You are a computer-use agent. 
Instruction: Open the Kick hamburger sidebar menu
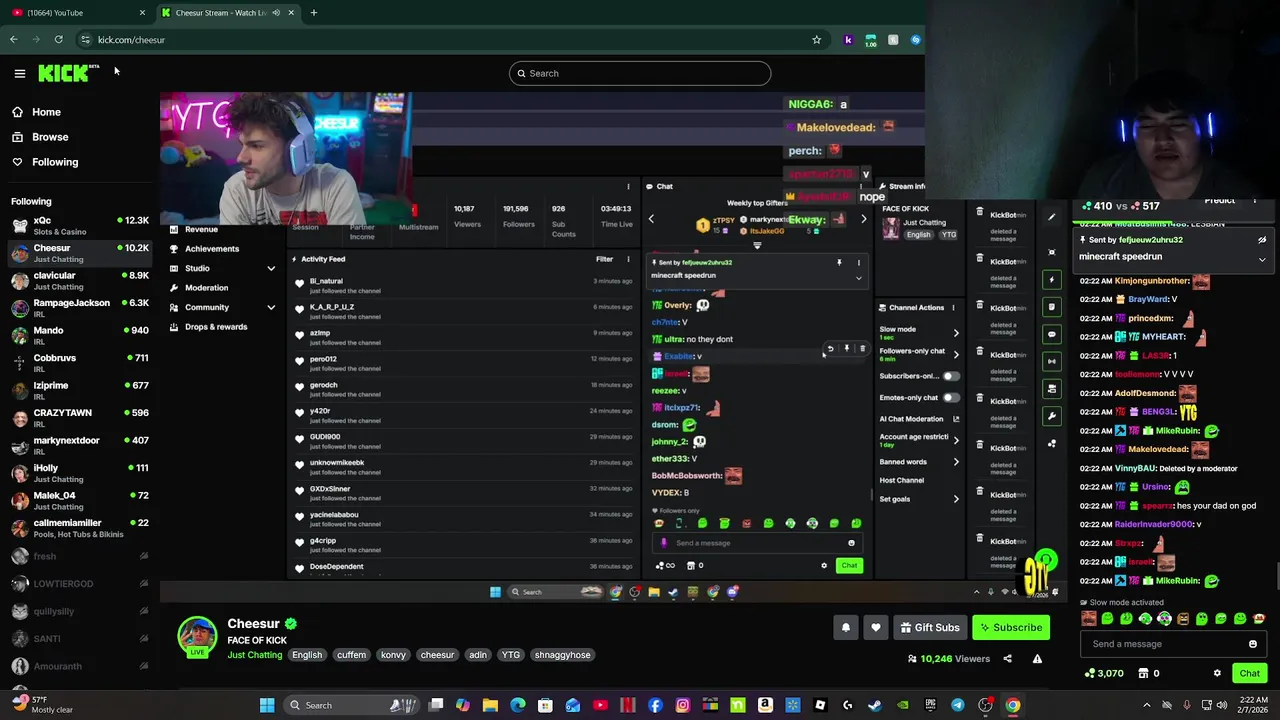pos(19,73)
